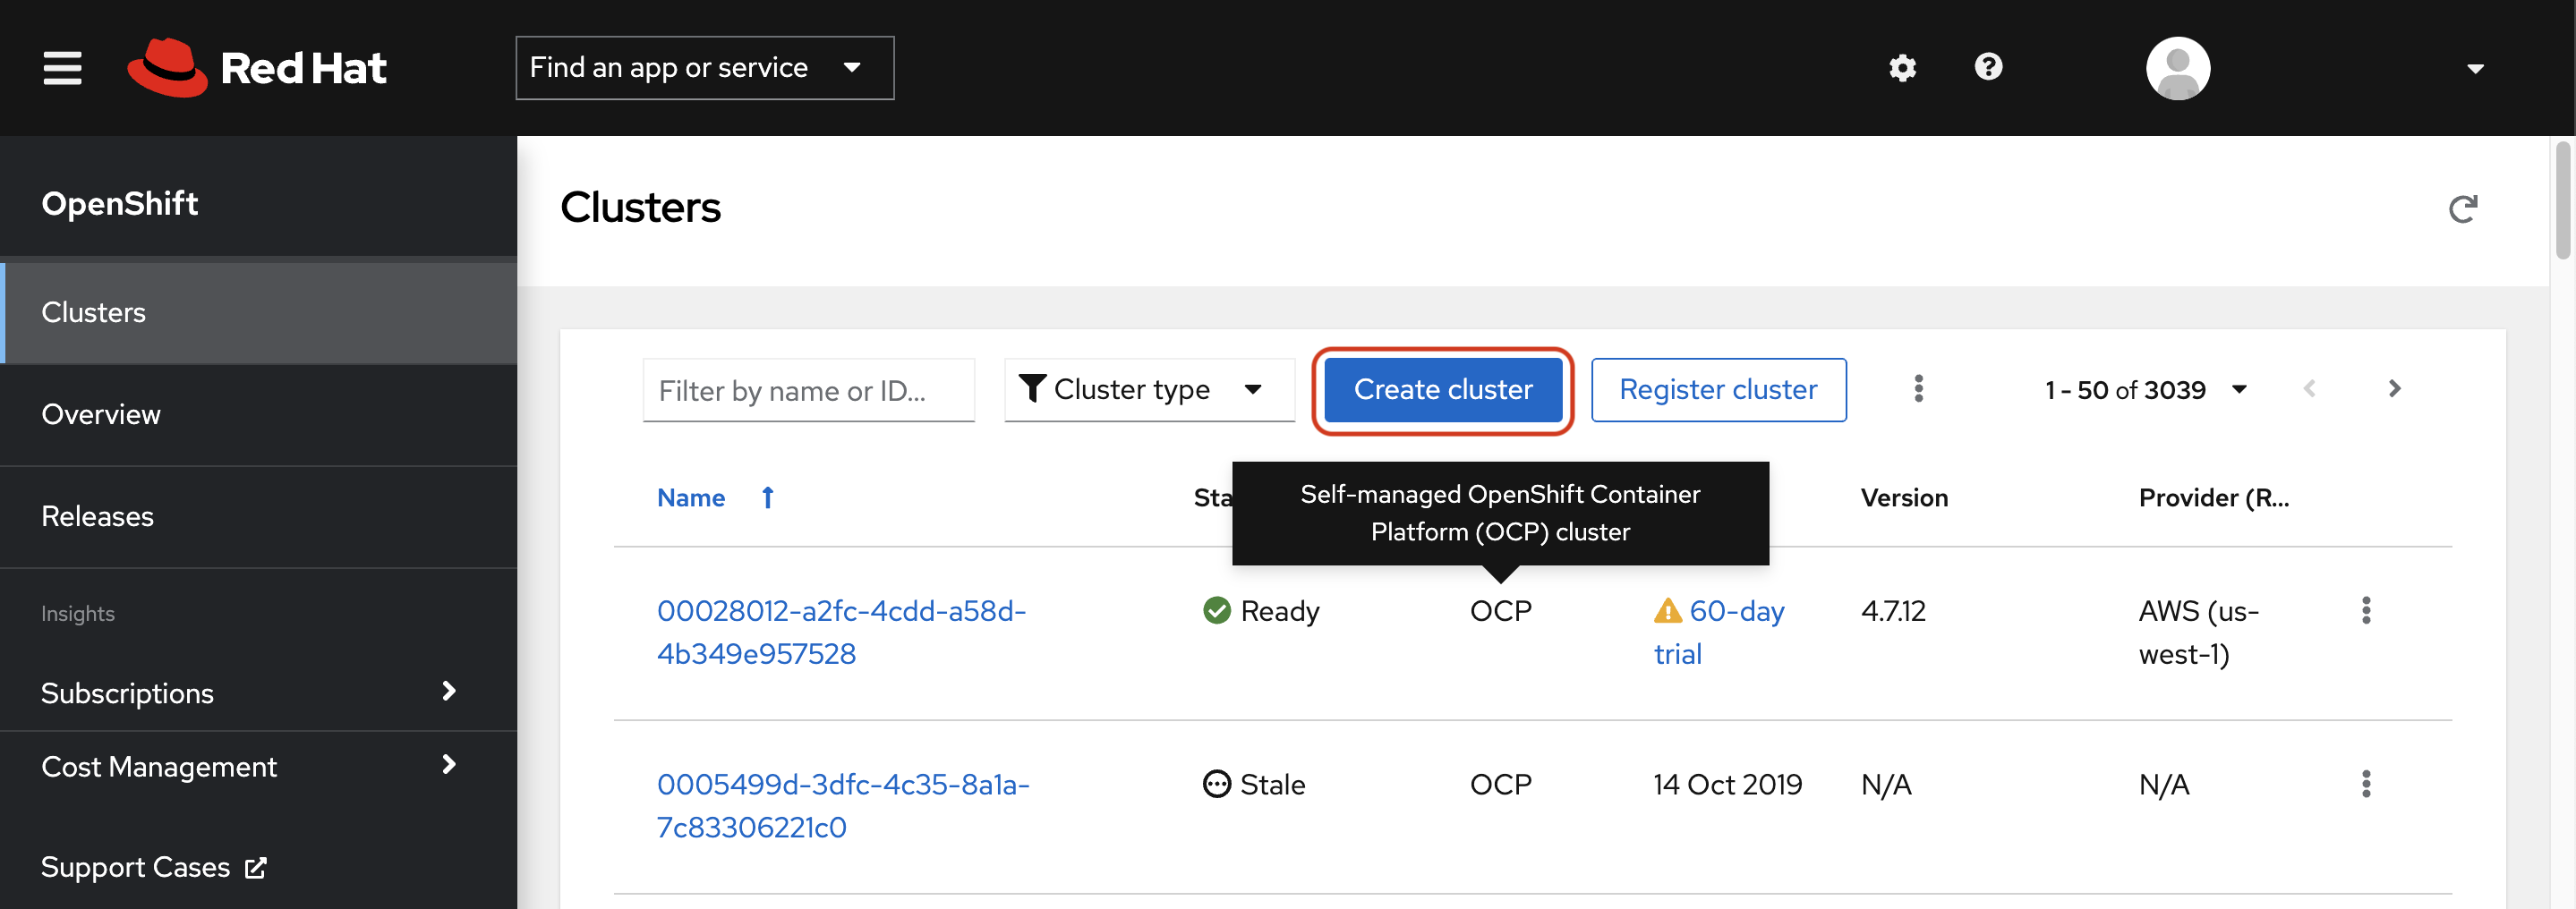Refresh the Clusters list

pos(2462,208)
